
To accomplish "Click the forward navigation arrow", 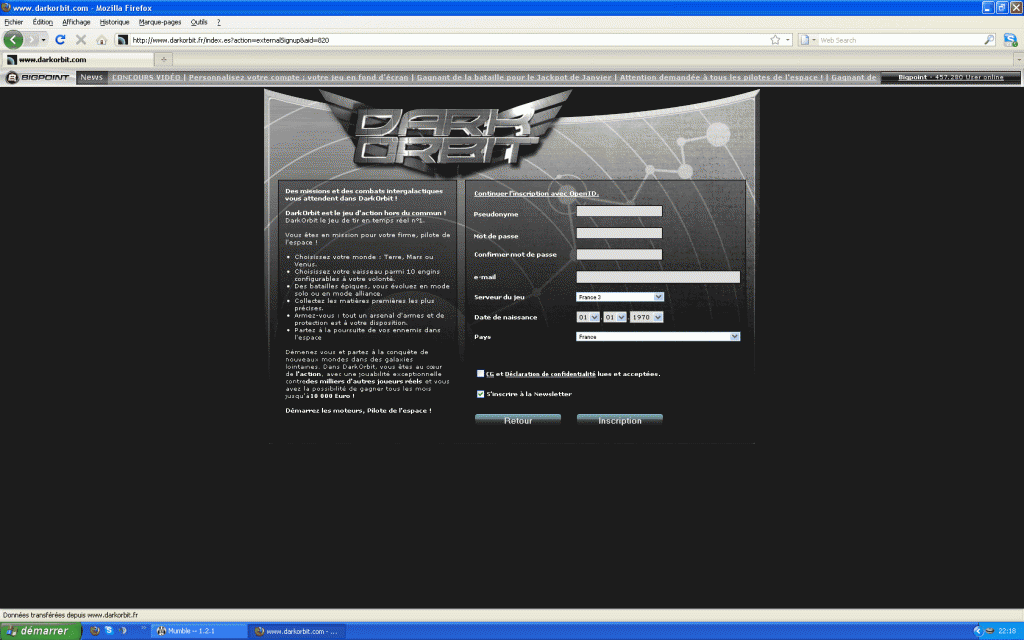I will pos(31,40).
